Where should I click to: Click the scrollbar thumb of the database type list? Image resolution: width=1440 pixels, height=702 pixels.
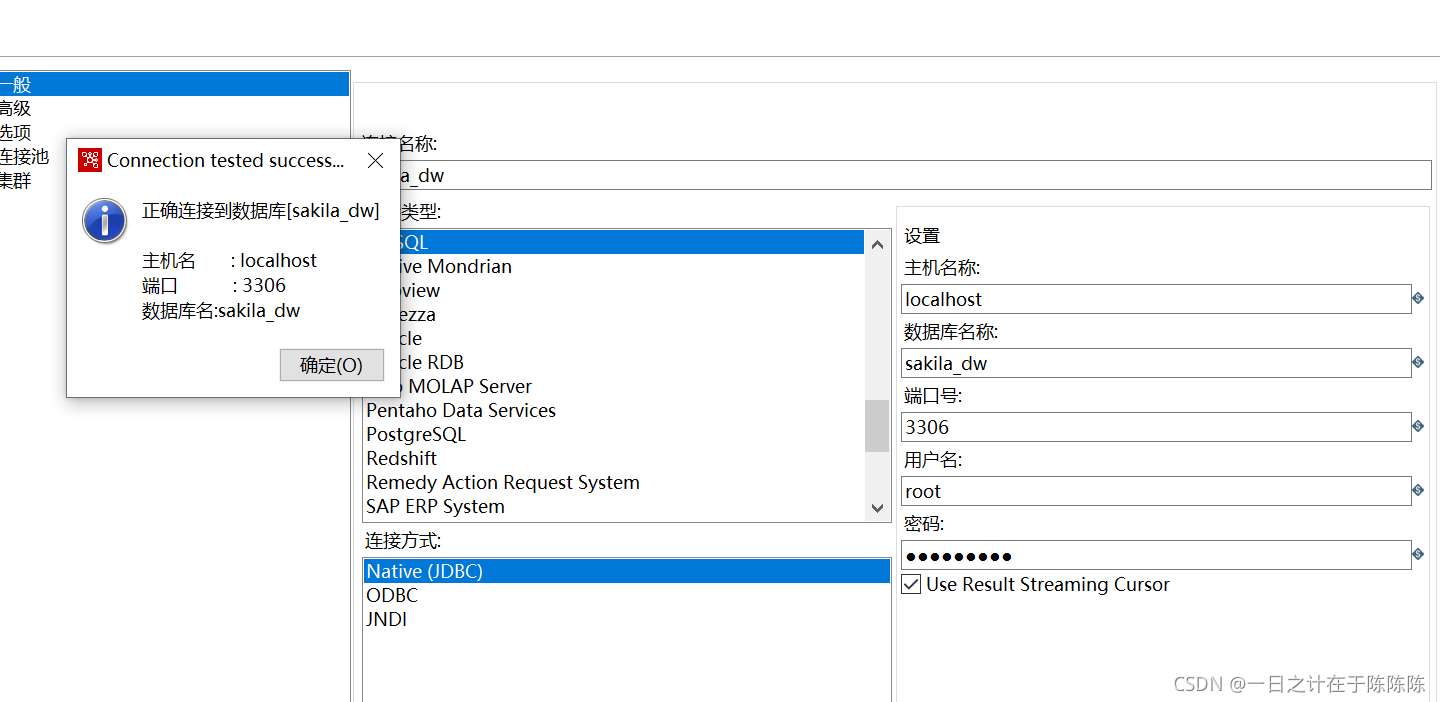[x=877, y=426]
